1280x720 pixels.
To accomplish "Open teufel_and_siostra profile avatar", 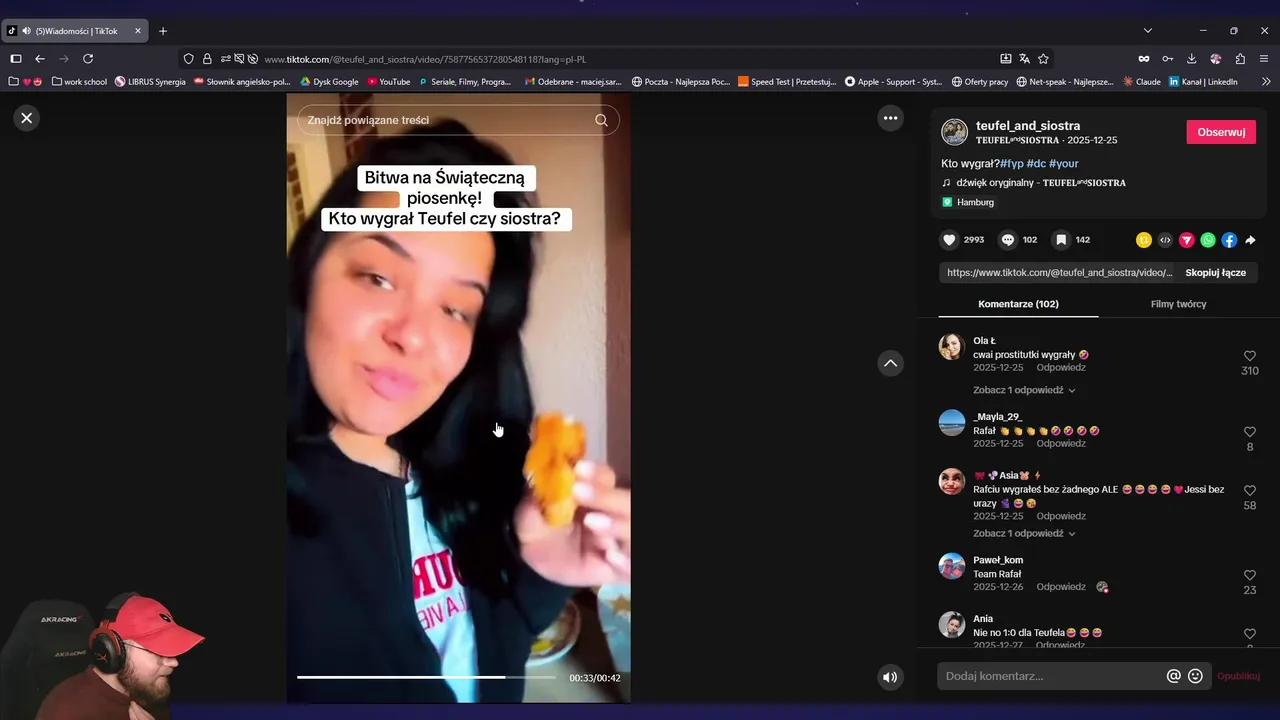I will (x=955, y=132).
